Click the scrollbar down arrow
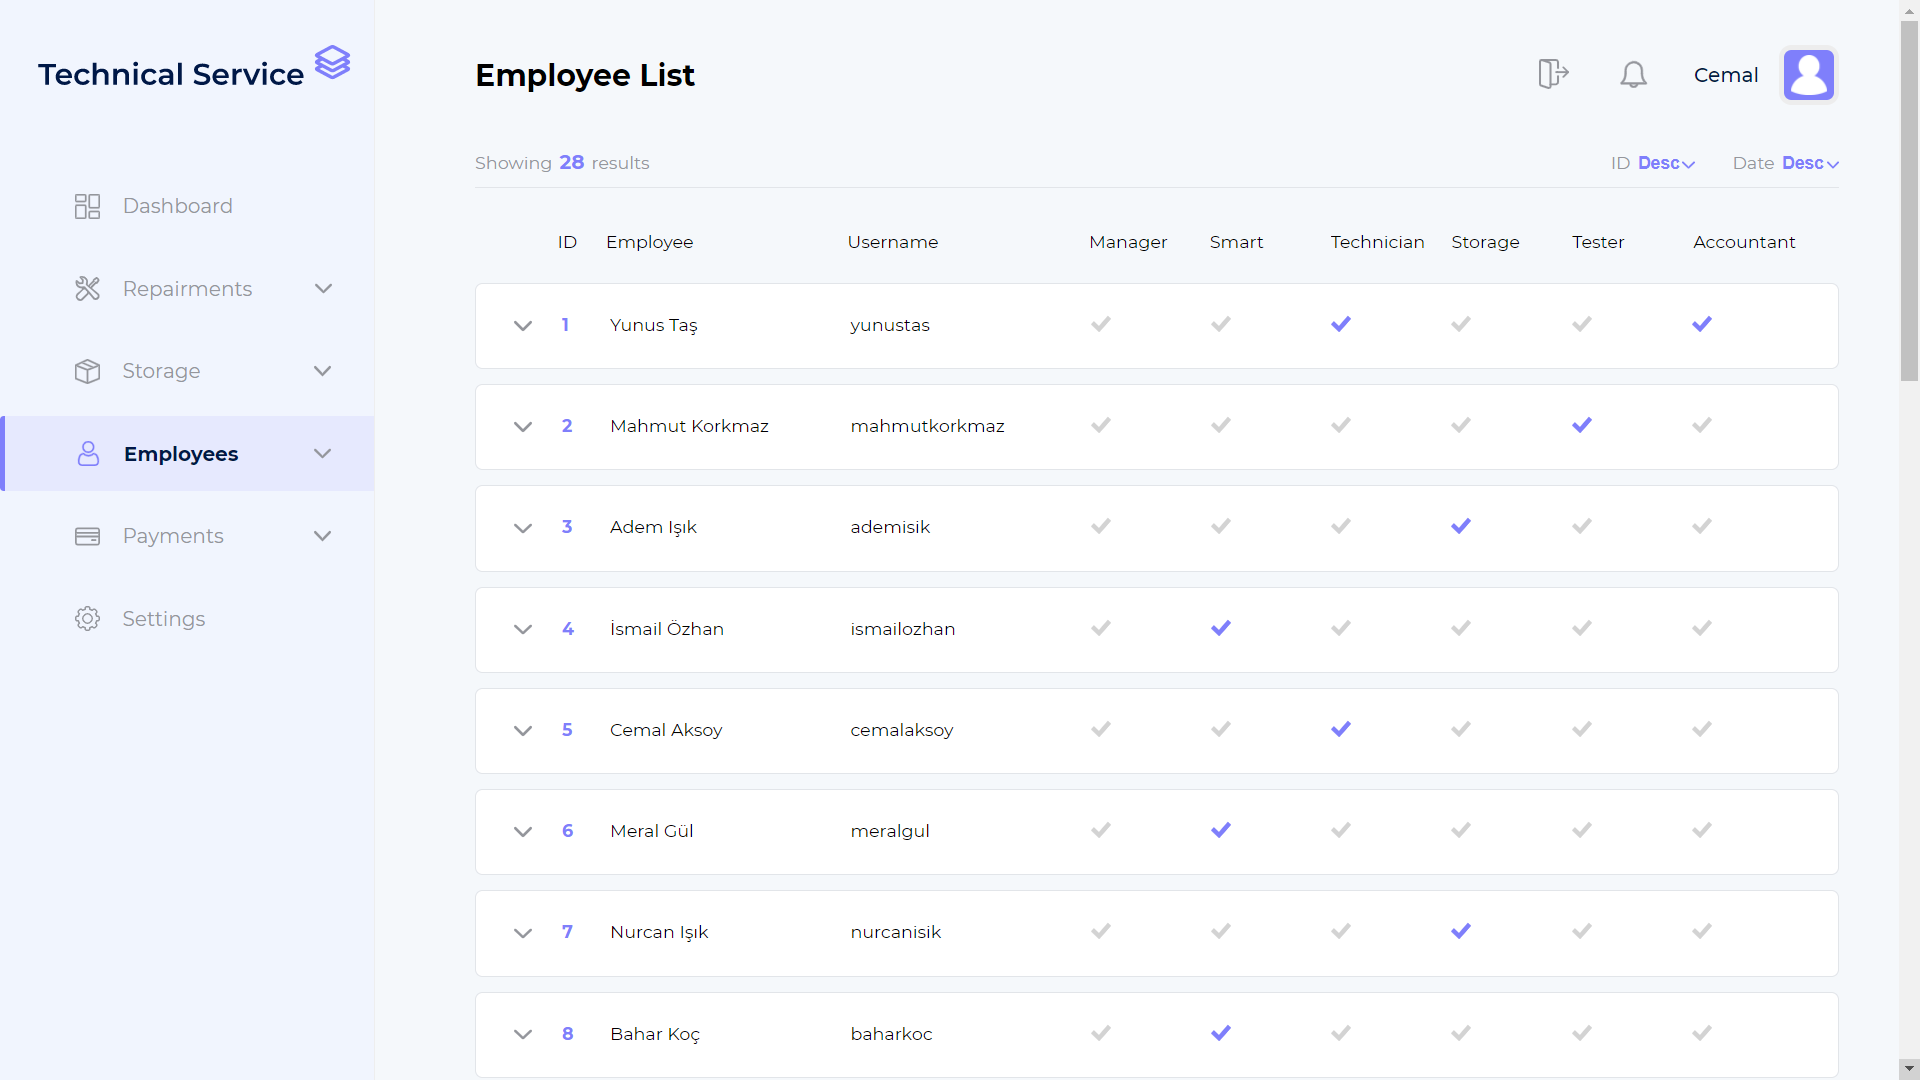 [1909, 1069]
